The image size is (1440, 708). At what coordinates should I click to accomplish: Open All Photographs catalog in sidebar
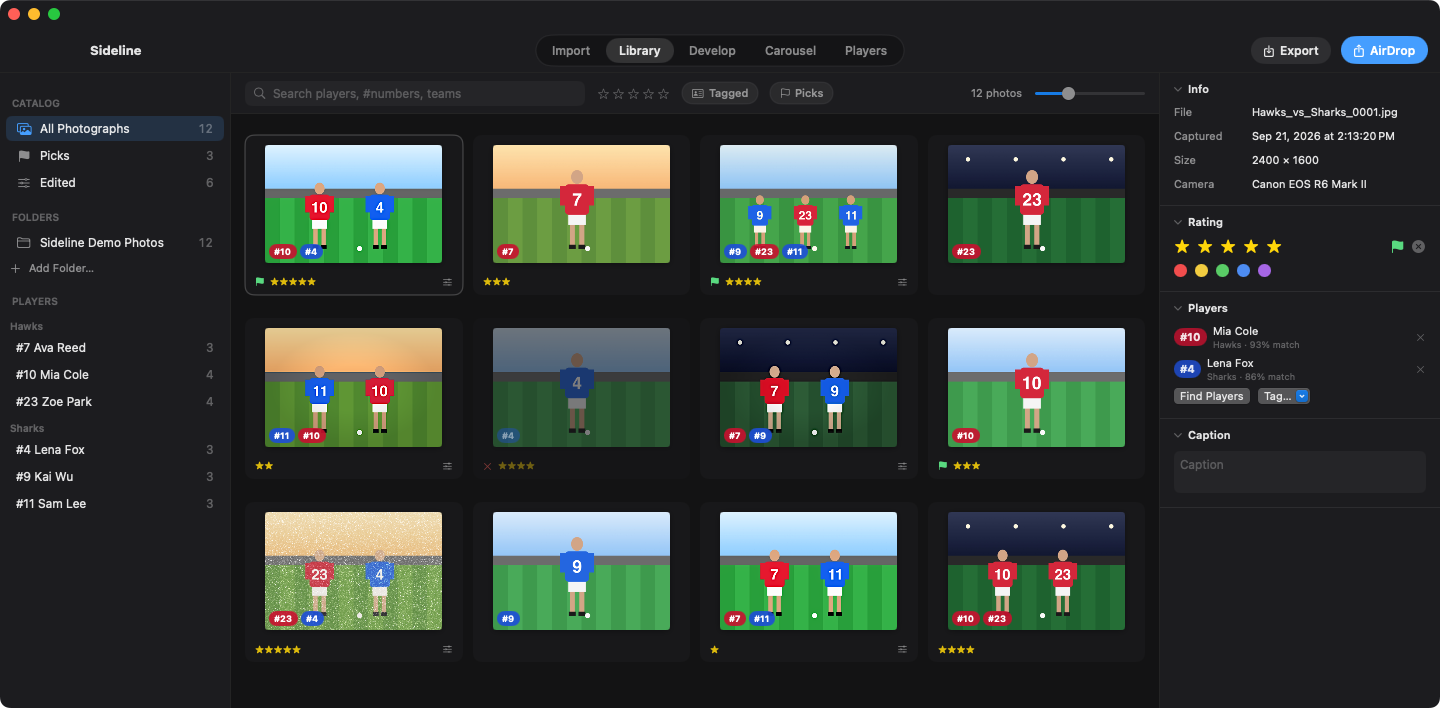pyautogui.click(x=115, y=128)
